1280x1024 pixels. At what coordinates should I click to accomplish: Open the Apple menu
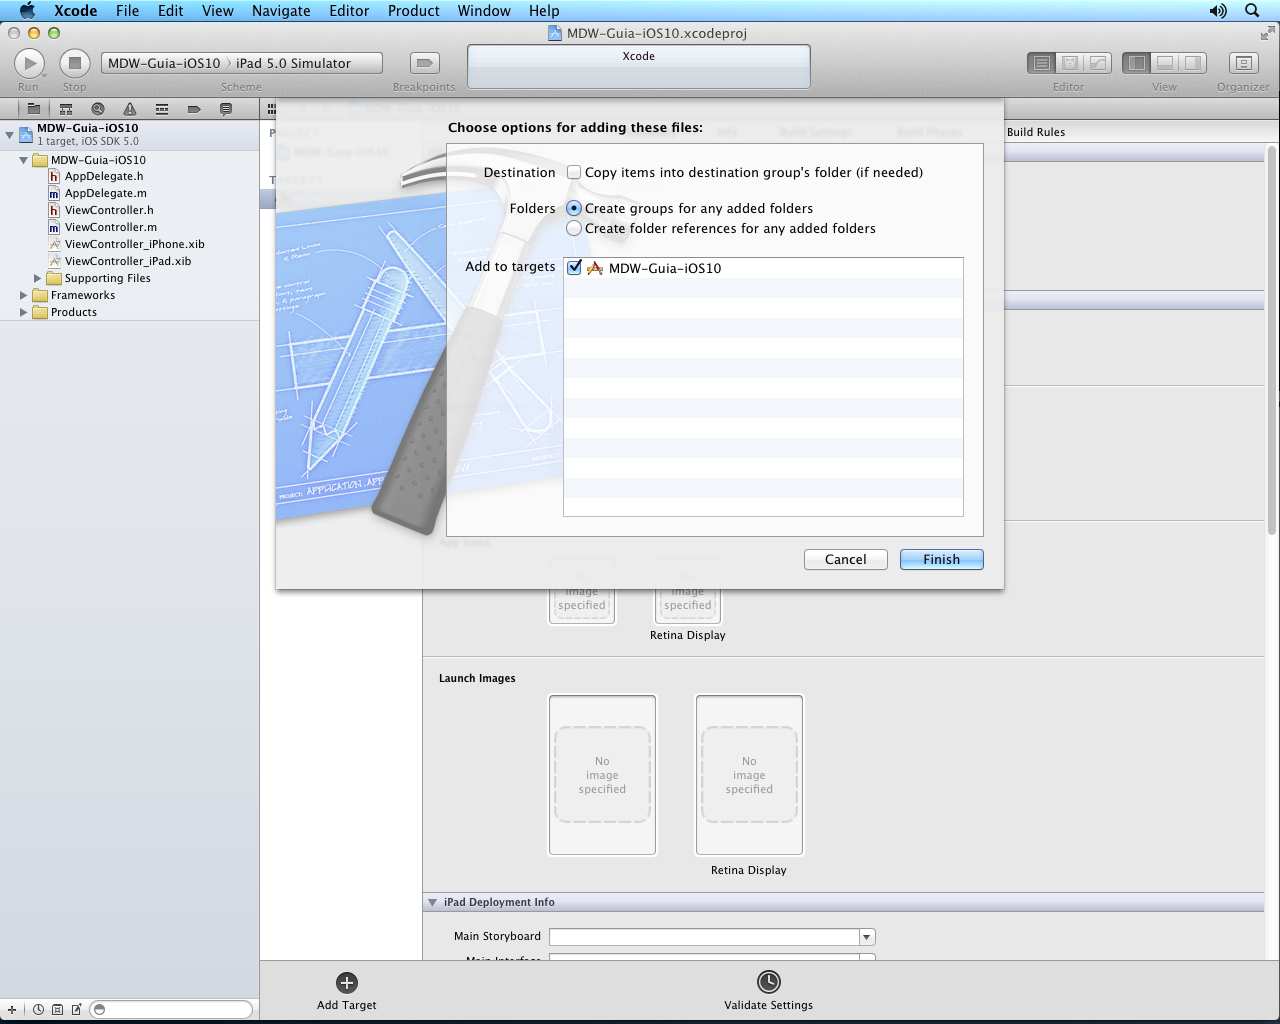pyautogui.click(x=27, y=11)
